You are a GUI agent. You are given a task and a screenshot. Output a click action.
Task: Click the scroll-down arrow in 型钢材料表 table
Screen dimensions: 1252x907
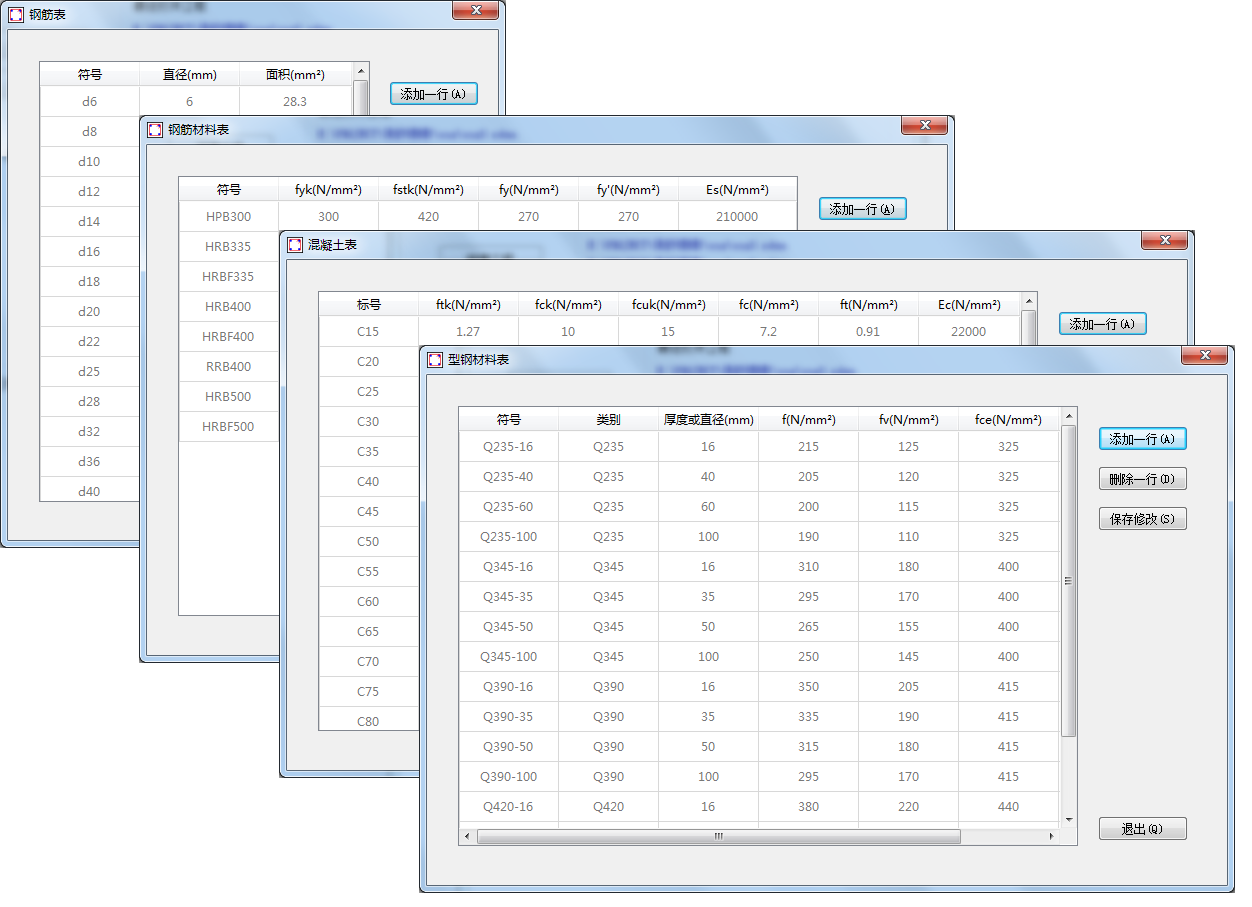[1069, 819]
